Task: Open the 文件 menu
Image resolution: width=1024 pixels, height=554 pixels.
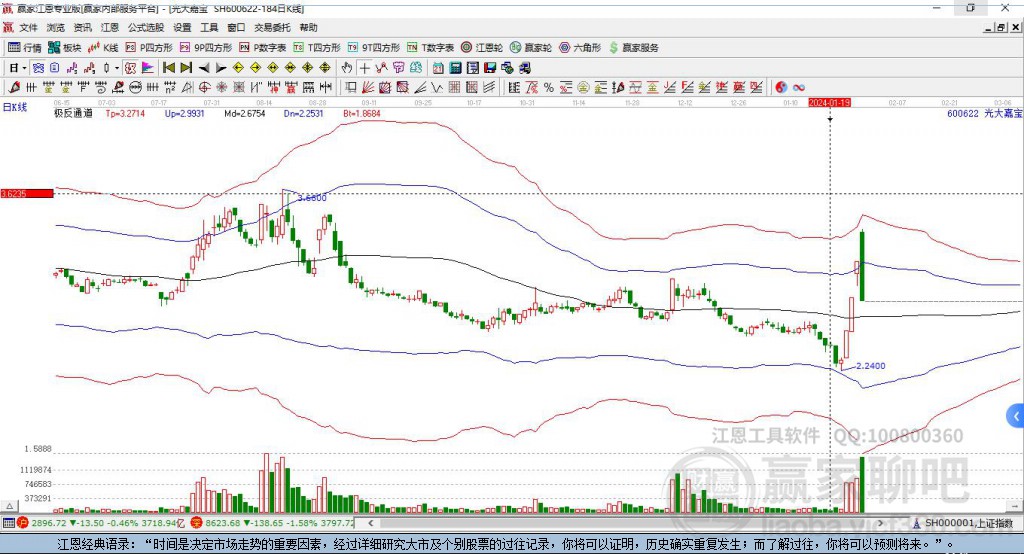Action: [x=29, y=27]
